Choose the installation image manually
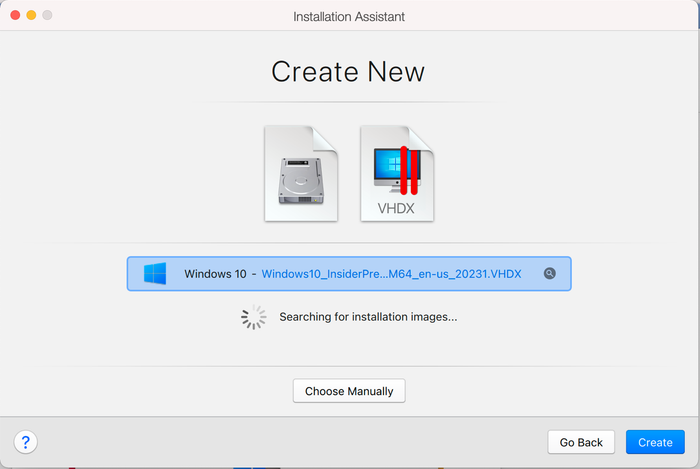700x469 pixels. tap(349, 391)
